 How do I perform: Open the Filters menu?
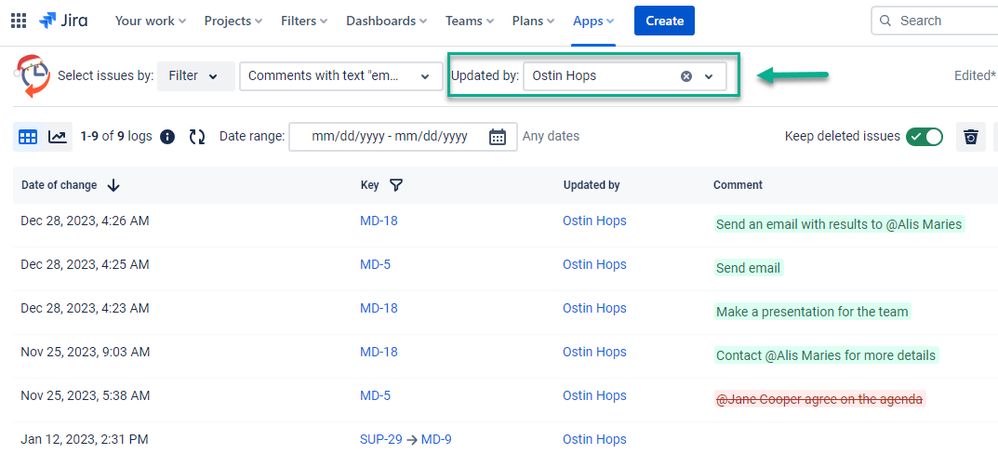(x=304, y=21)
